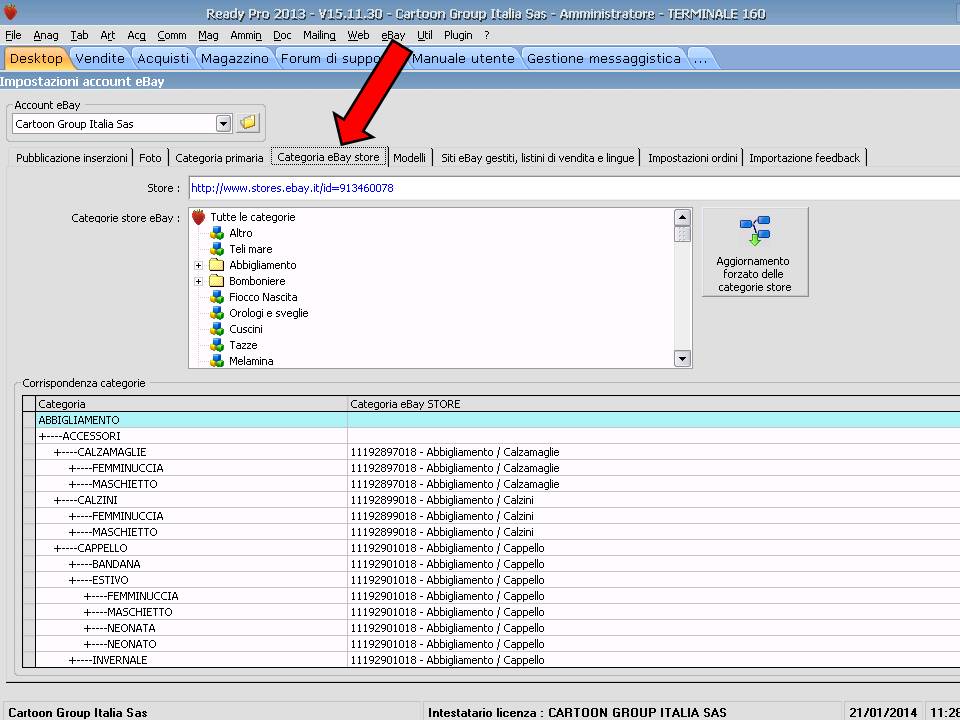
Task: Click the 'Categoria' column header
Action: (191, 404)
